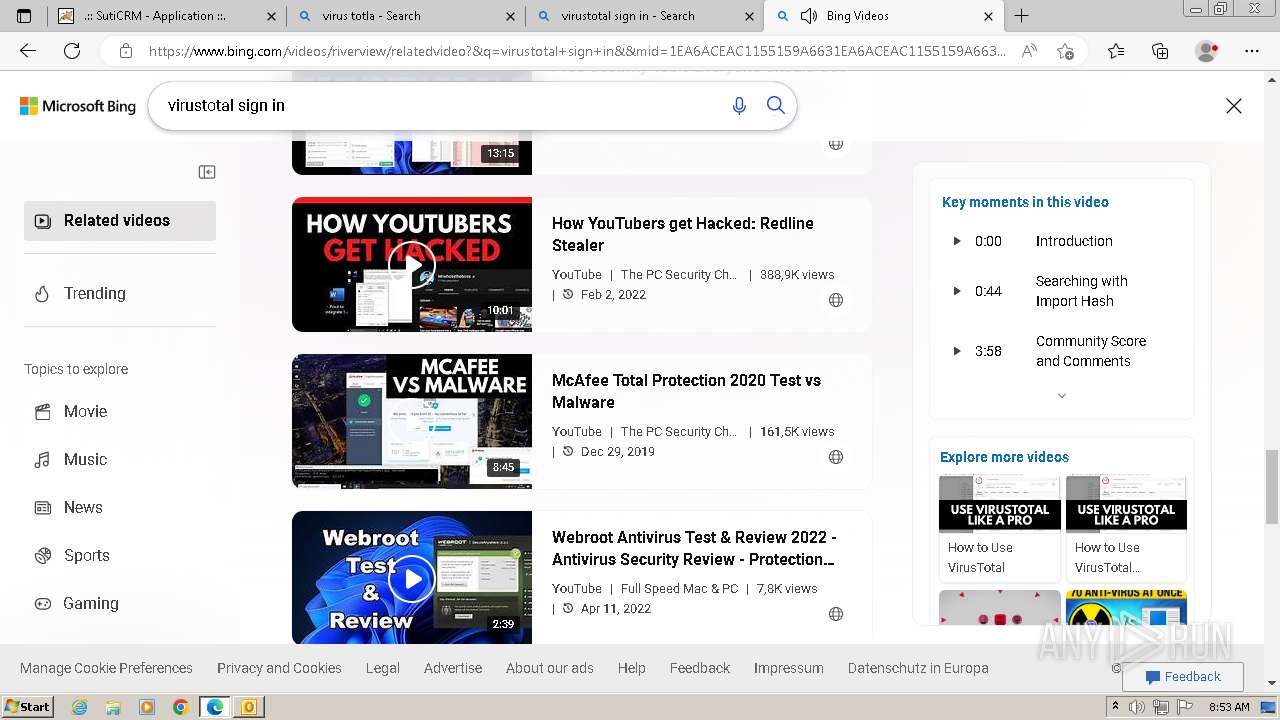Close the video view with X icon

tap(1234, 106)
